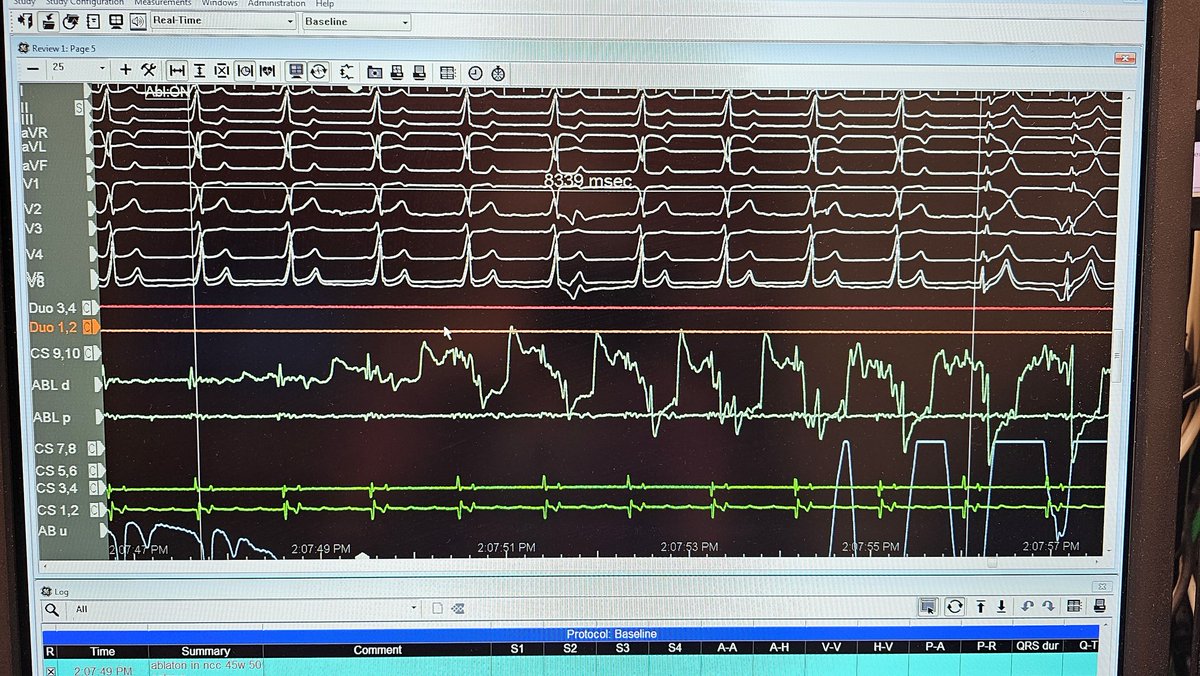Click the Log jump-to-bottom arrow icon
1200x676 pixels.
point(1000,606)
